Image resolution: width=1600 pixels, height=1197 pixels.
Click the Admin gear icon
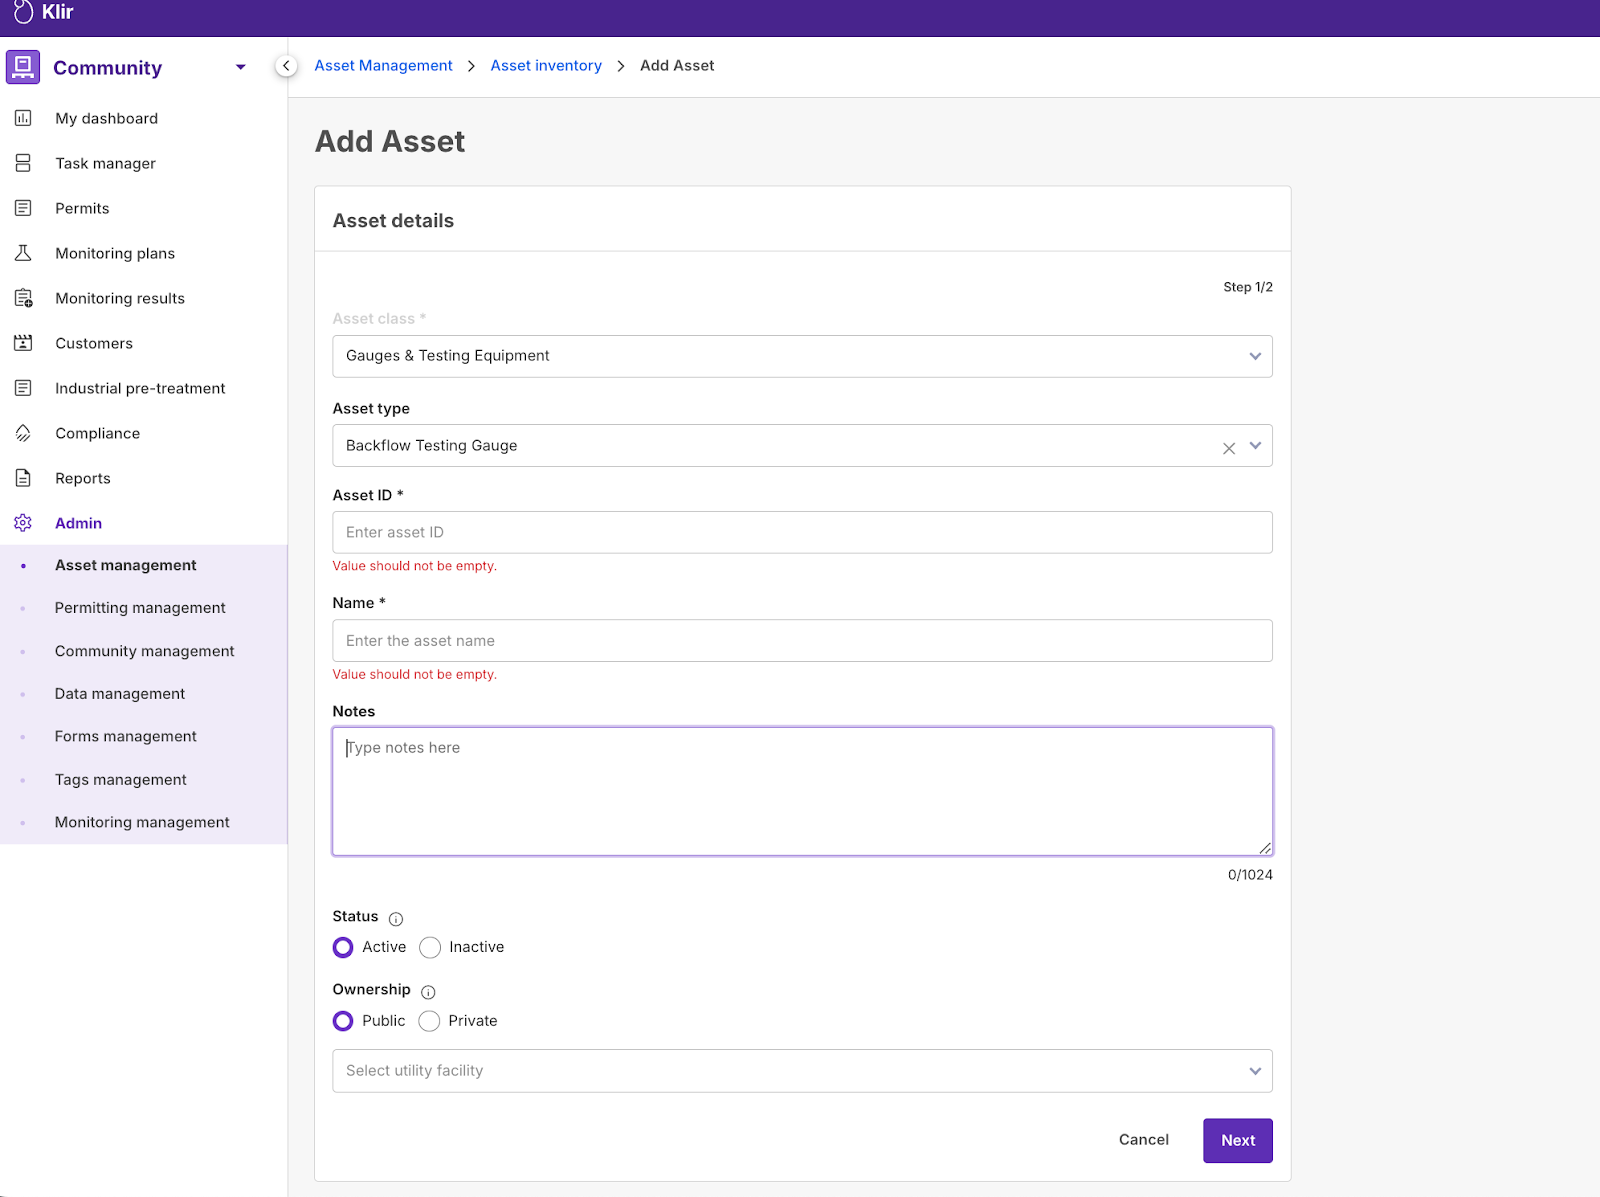pos(23,523)
